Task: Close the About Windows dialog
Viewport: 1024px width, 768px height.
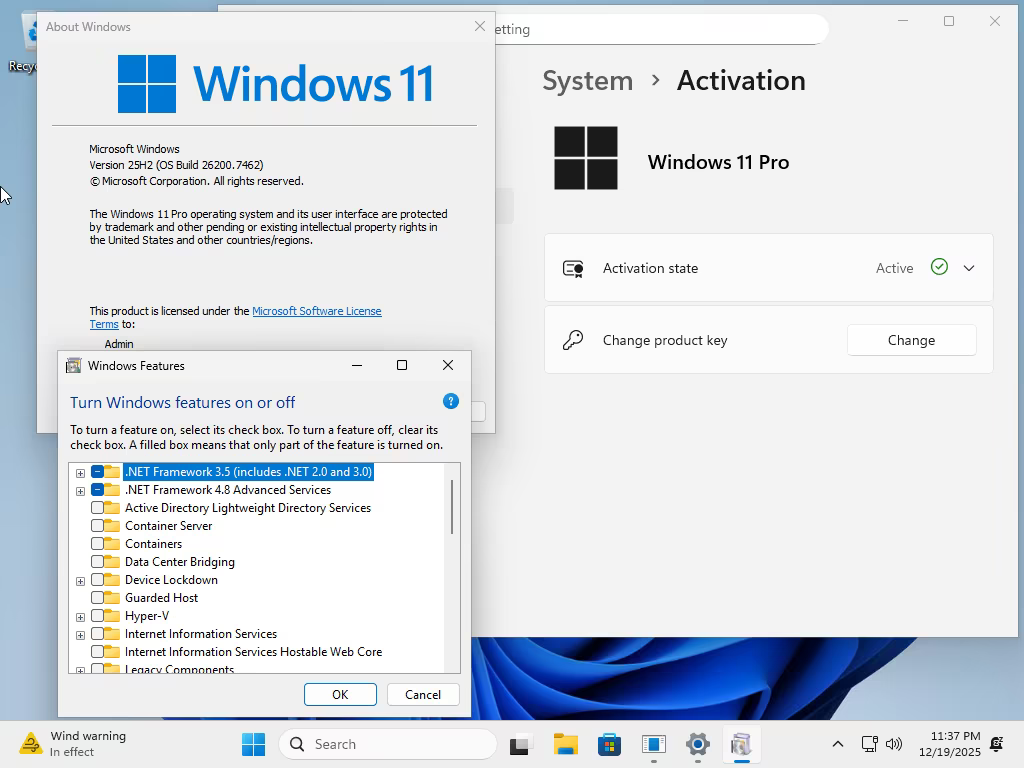Action: click(x=480, y=26)
